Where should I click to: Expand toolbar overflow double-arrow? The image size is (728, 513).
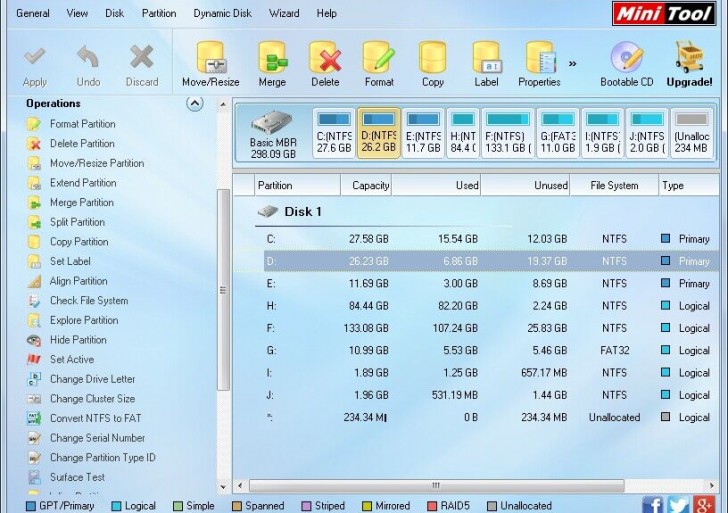coord(572,64)
